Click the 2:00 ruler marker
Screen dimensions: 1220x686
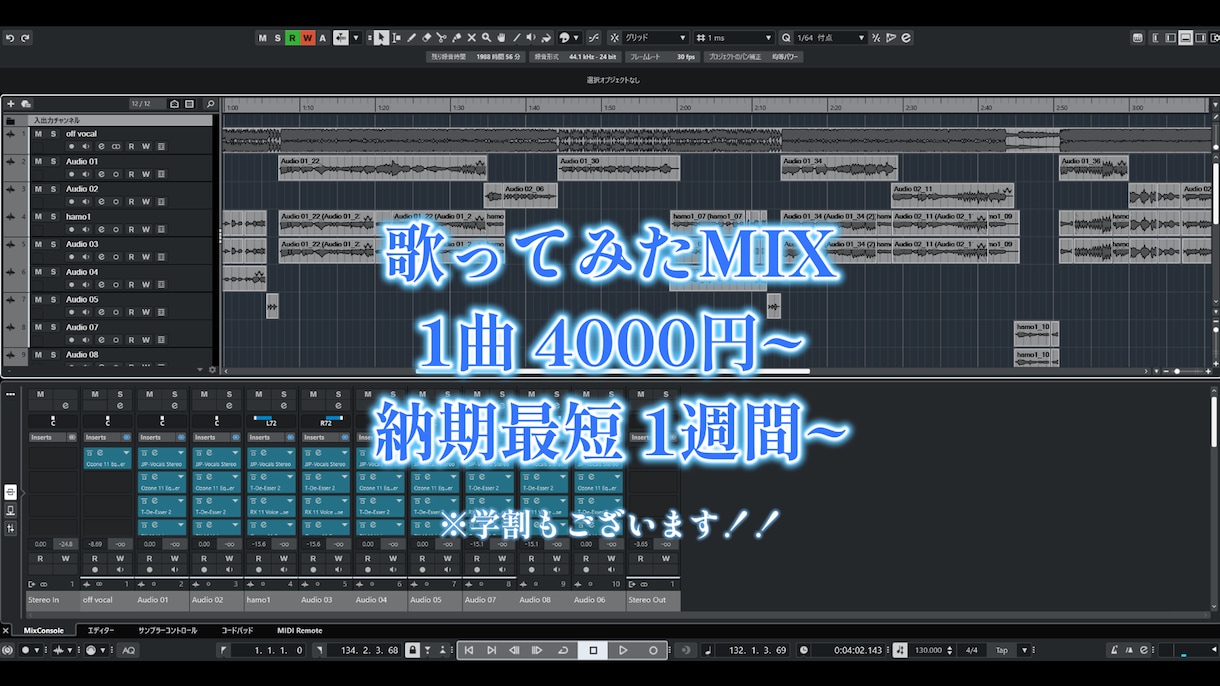point(686,107)
